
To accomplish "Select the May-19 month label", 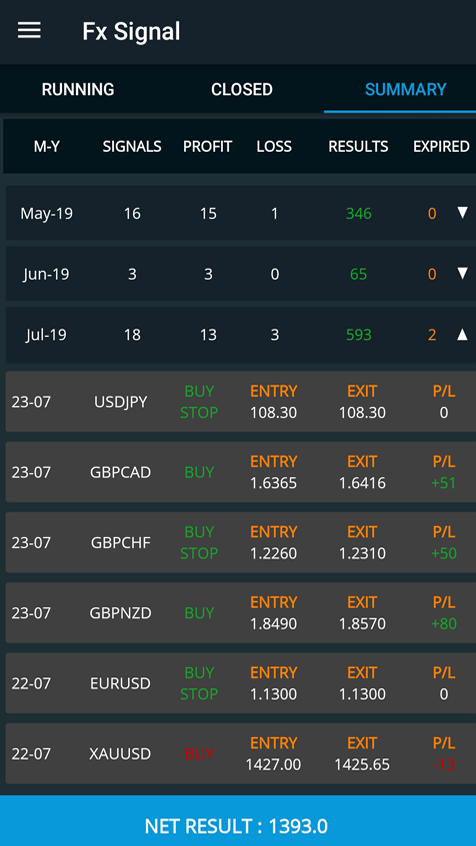I will tap(46, 214).
